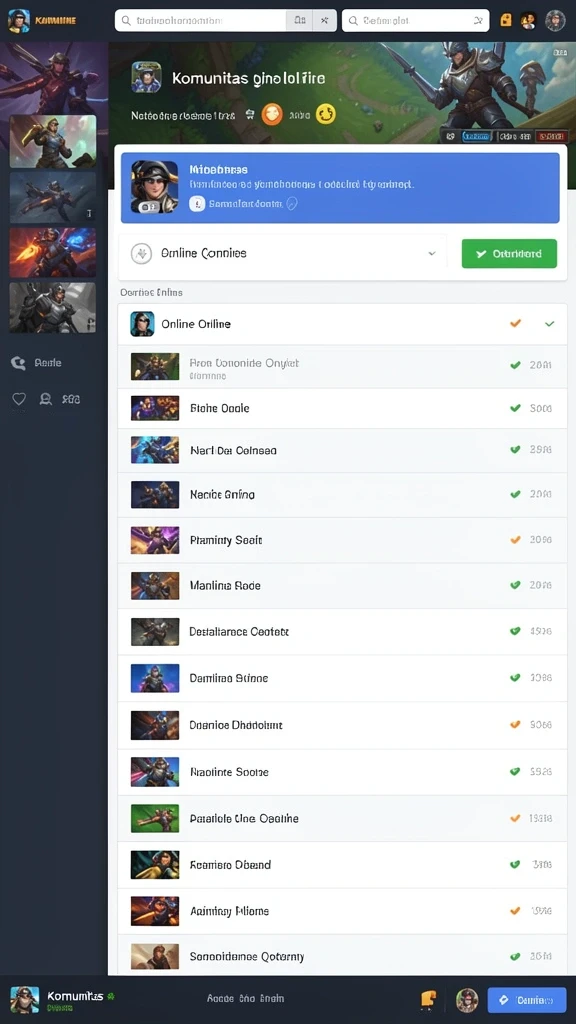Click the heart icon in left sidebar
Viewport: 576px width, 1024px height.
19,398
